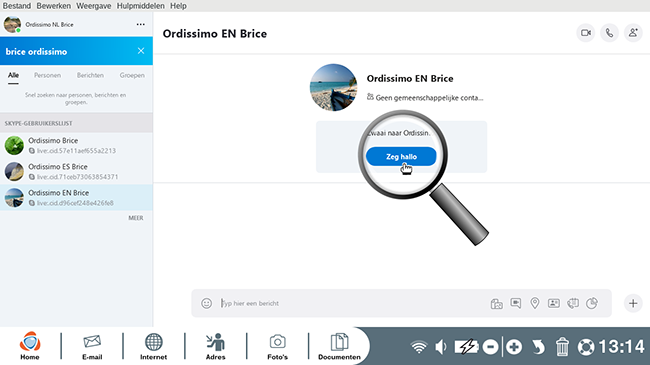The width and height of the screenshot is (650, 365).
Task: Open Documenten in the dock
Action: pyautogui.click(x=339, y=346)
